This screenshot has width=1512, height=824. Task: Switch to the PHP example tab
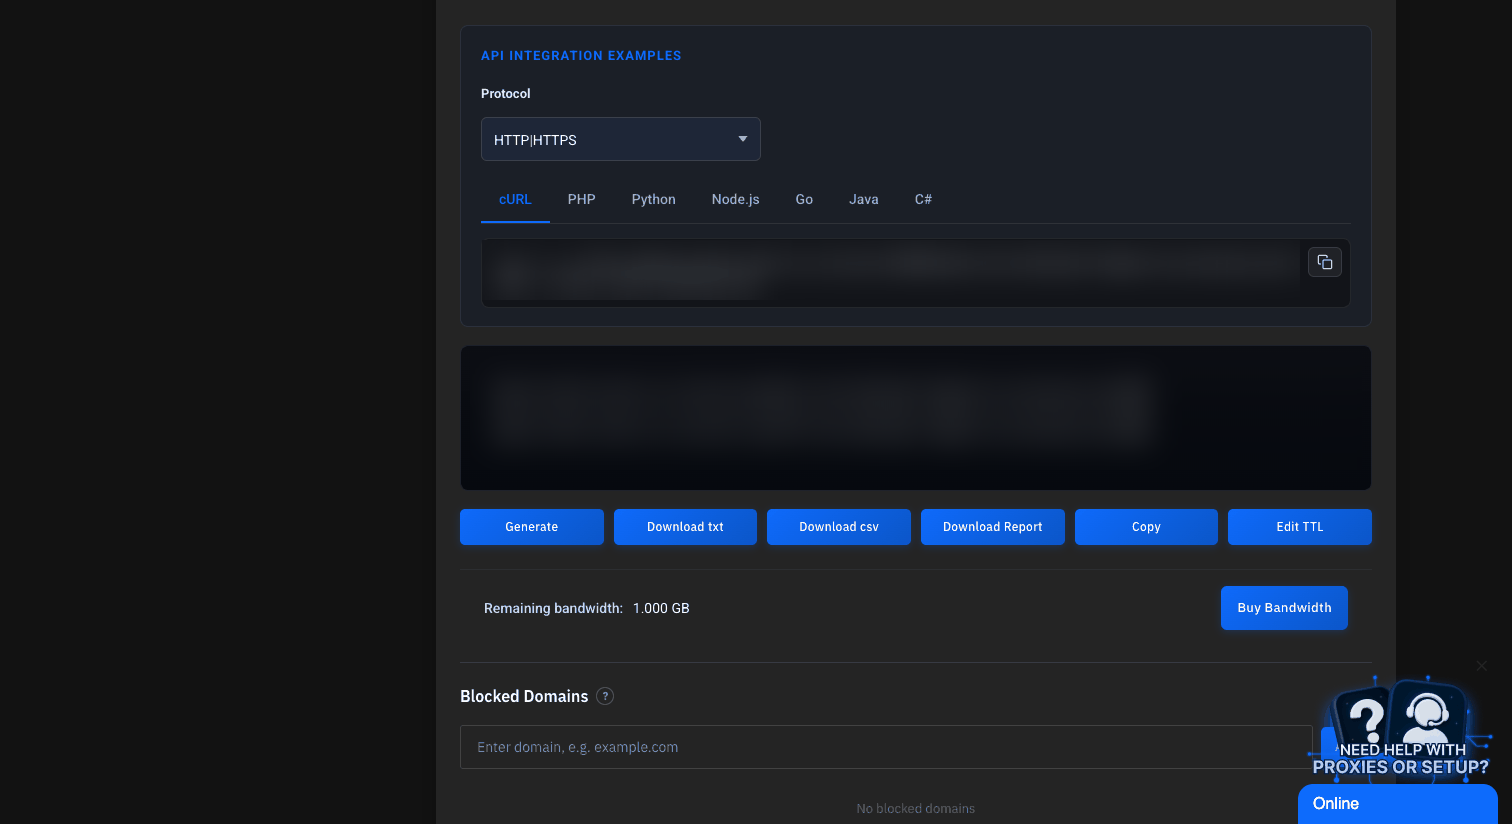pos(582,199)
